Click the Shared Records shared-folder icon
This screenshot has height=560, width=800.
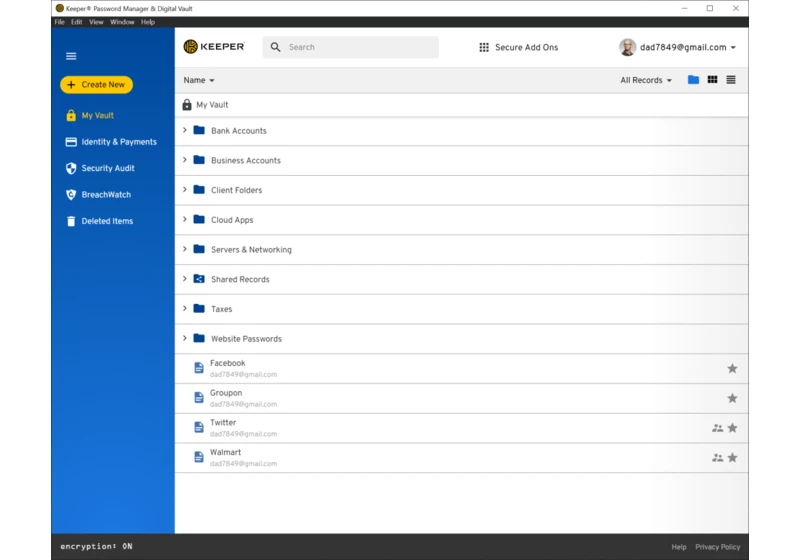point(199,278)
